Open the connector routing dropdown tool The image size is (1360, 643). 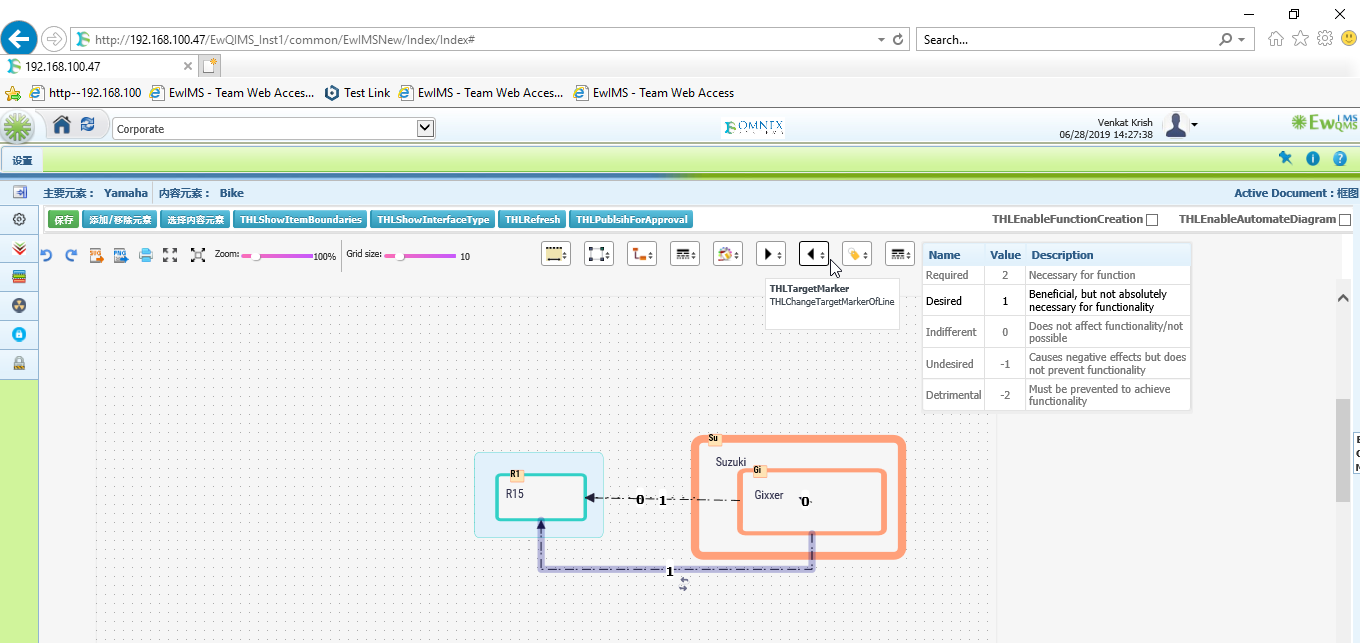[642, 254]
